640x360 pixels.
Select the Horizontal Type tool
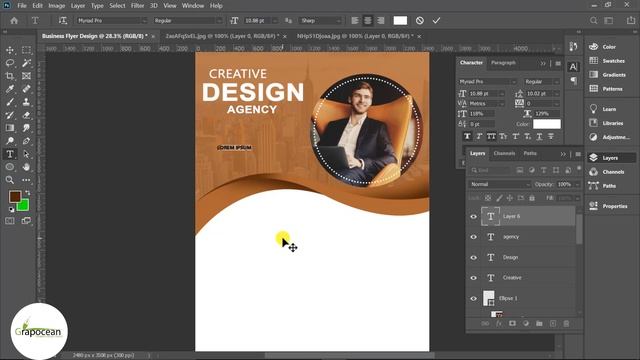10,154
